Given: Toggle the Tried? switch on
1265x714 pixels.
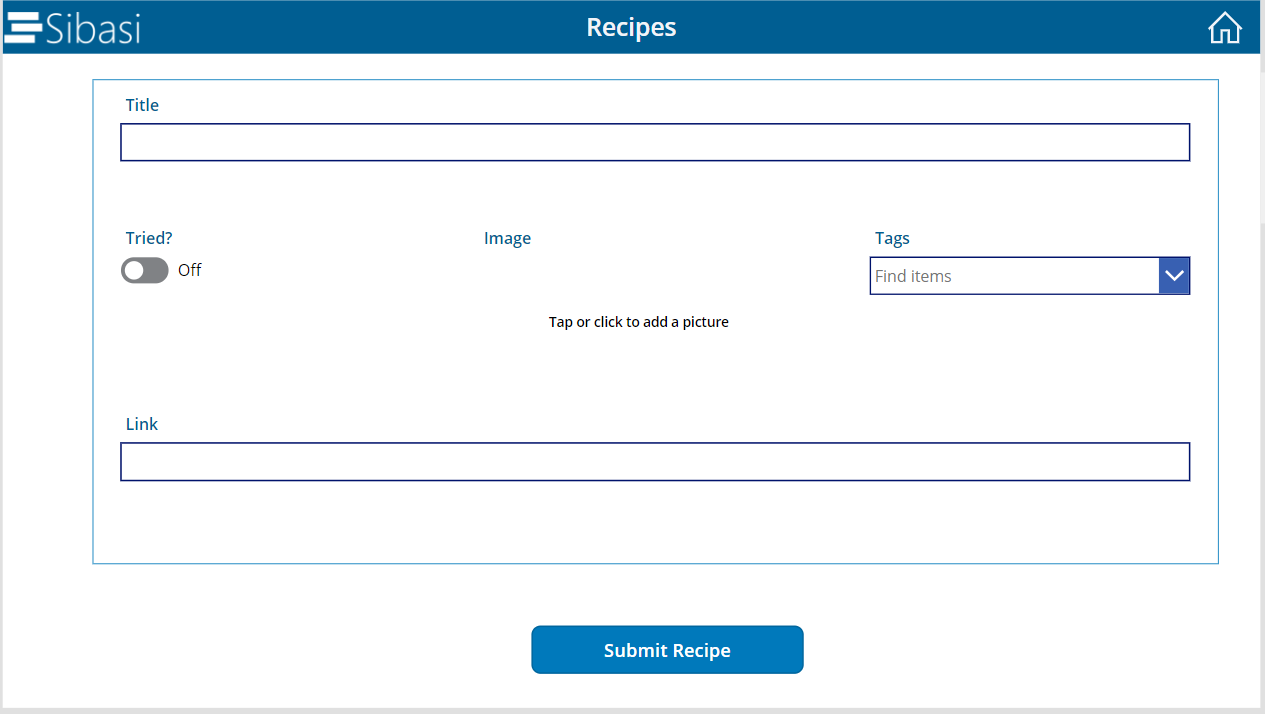Looking at the screenshot, I should tap(145, 270).
